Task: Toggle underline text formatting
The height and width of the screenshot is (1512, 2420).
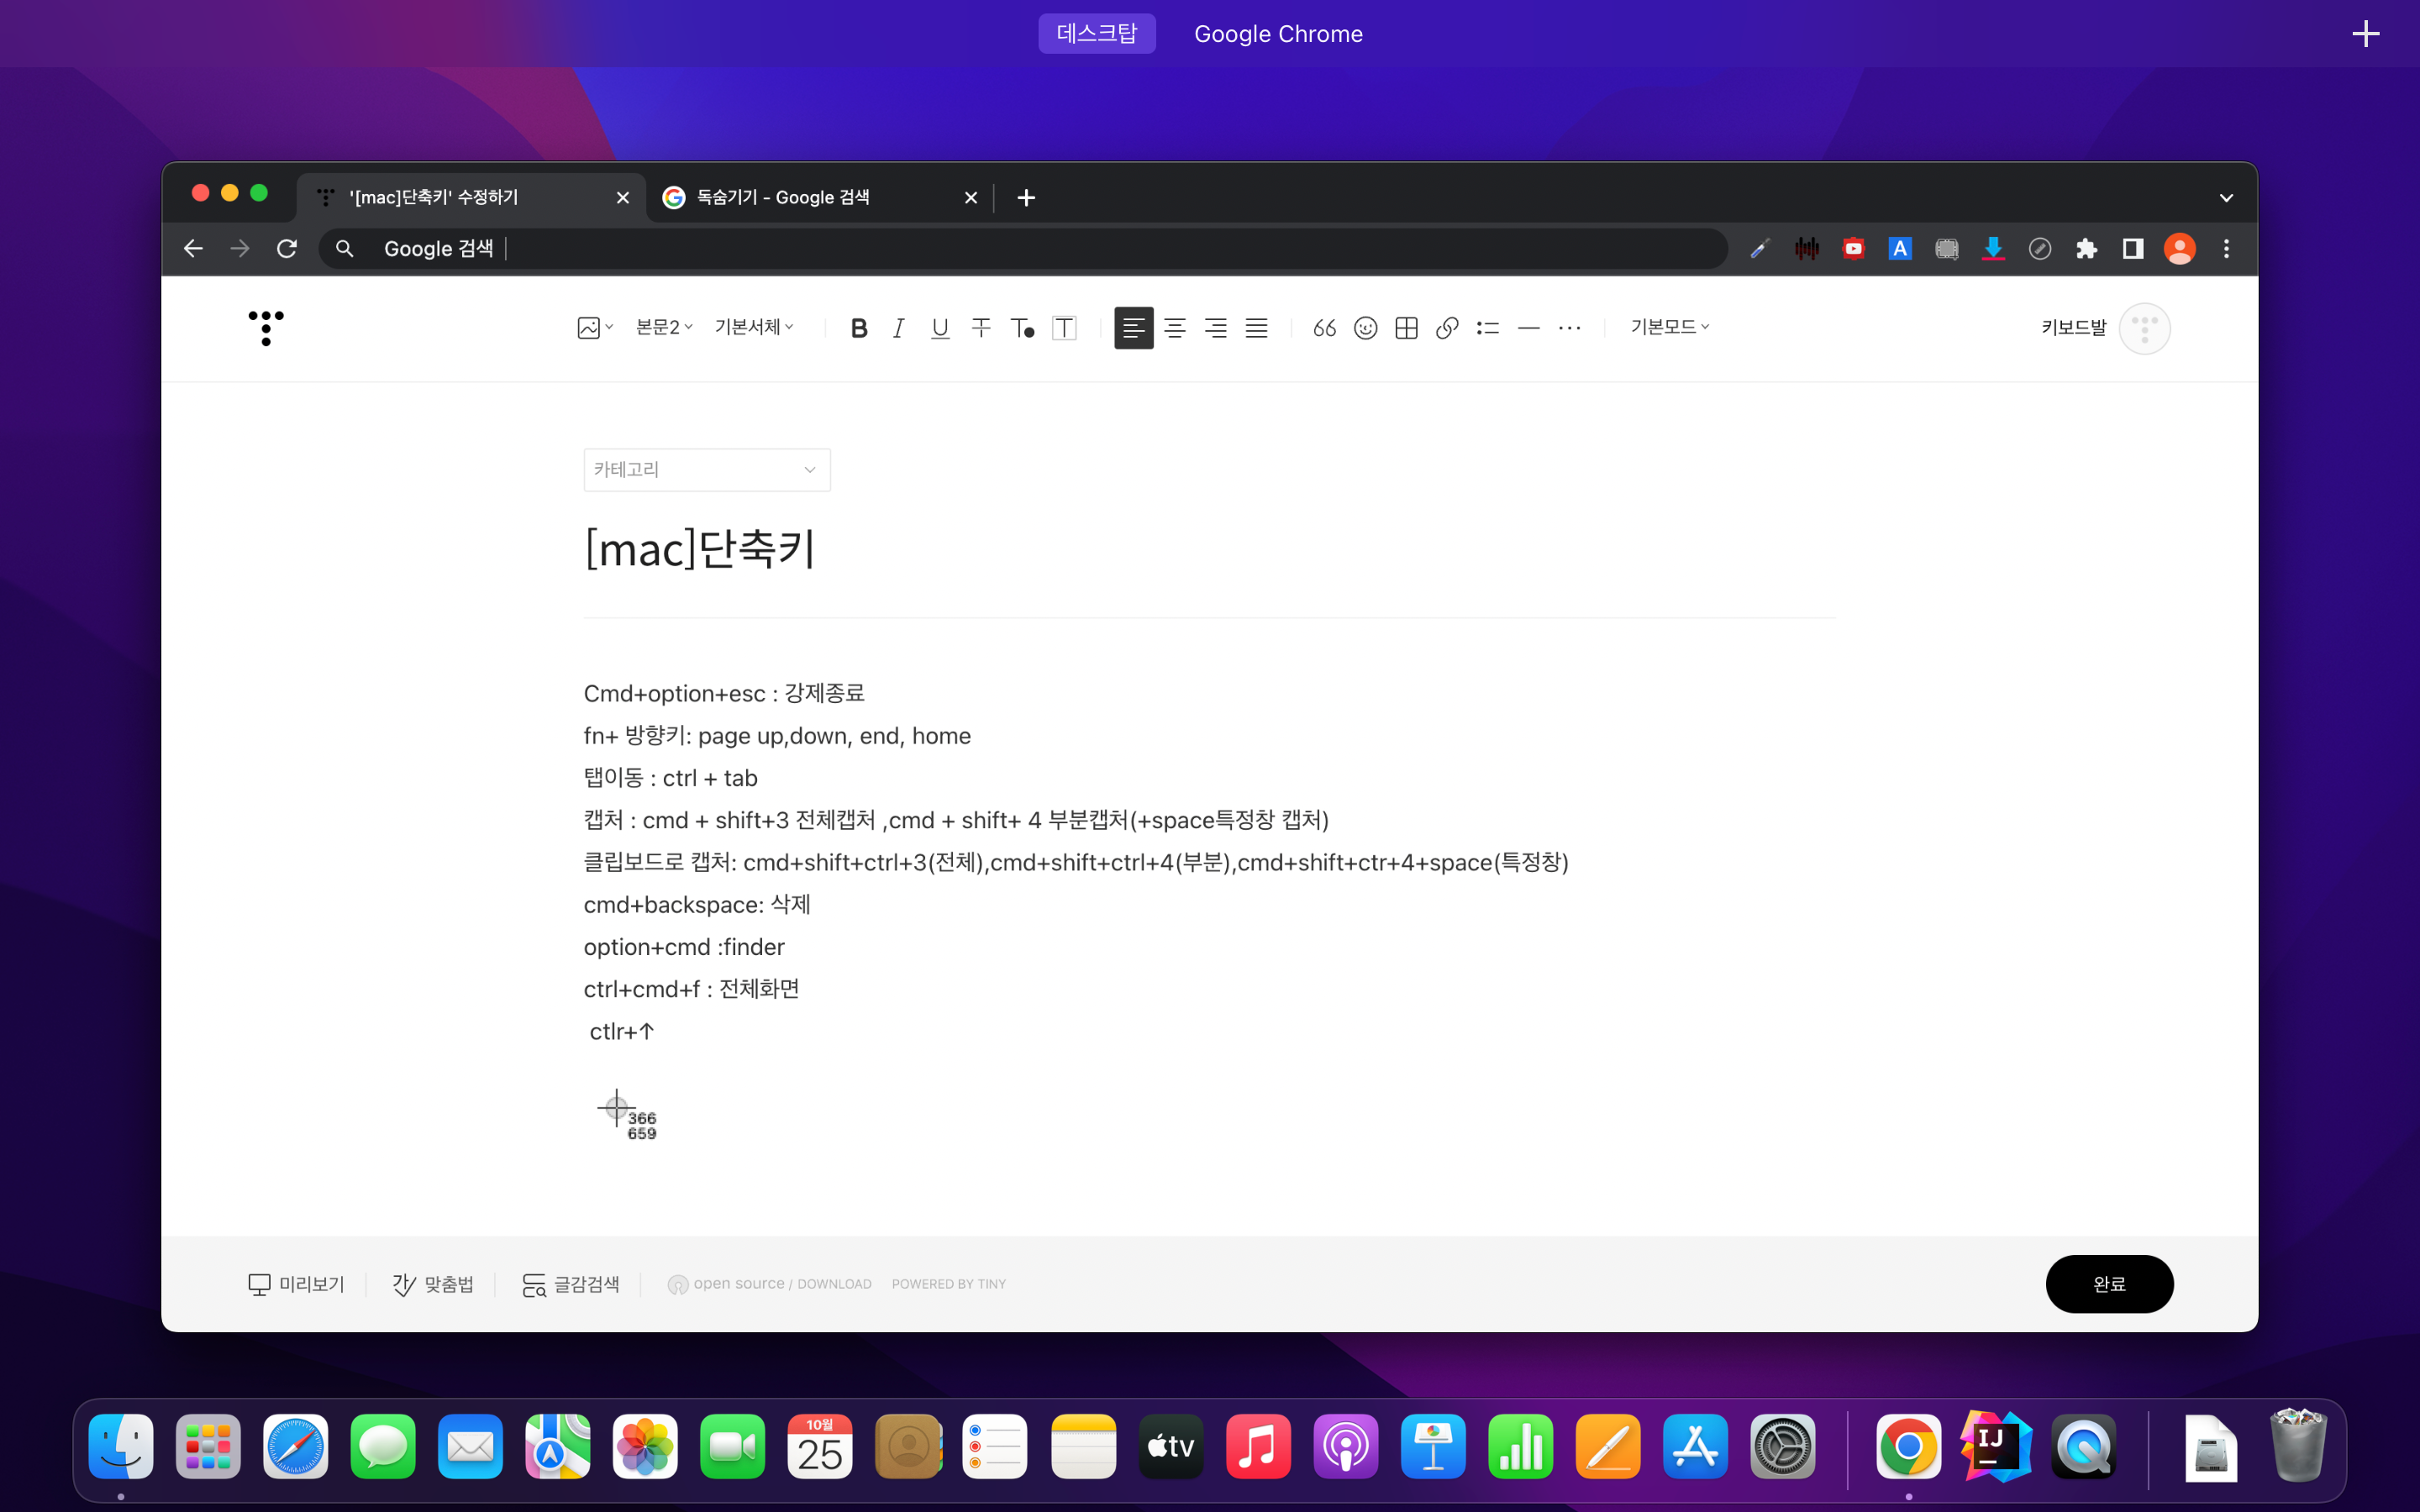Action: pos(939,328)
